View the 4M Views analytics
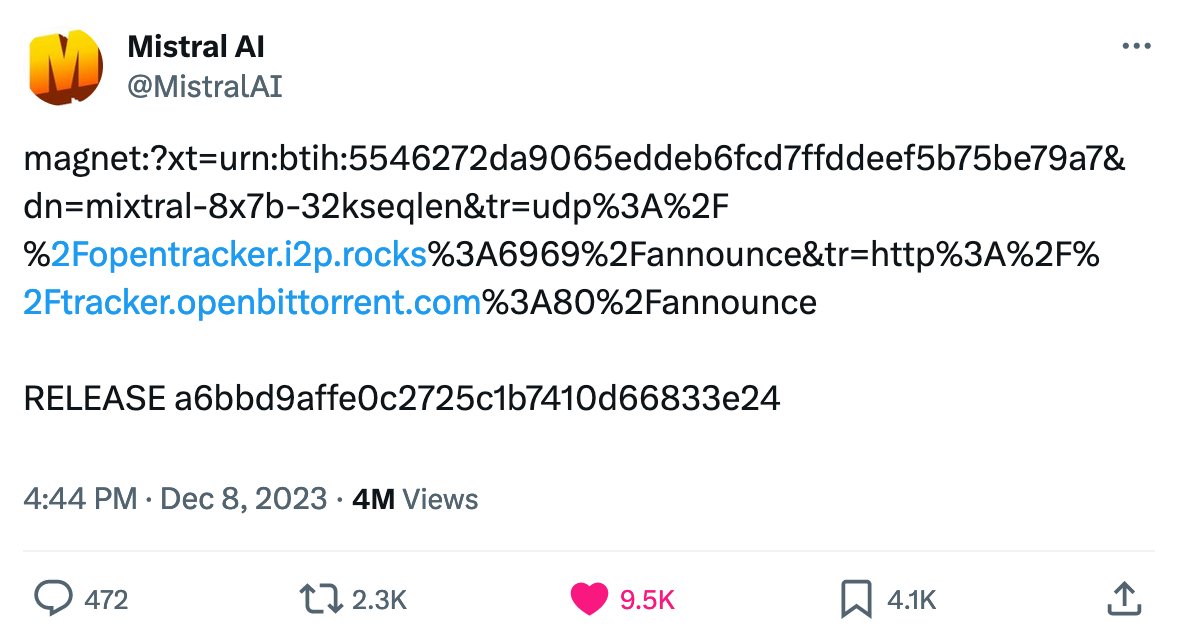Image resolution: width=1182 pixels, height=632 pixels. 416,499
